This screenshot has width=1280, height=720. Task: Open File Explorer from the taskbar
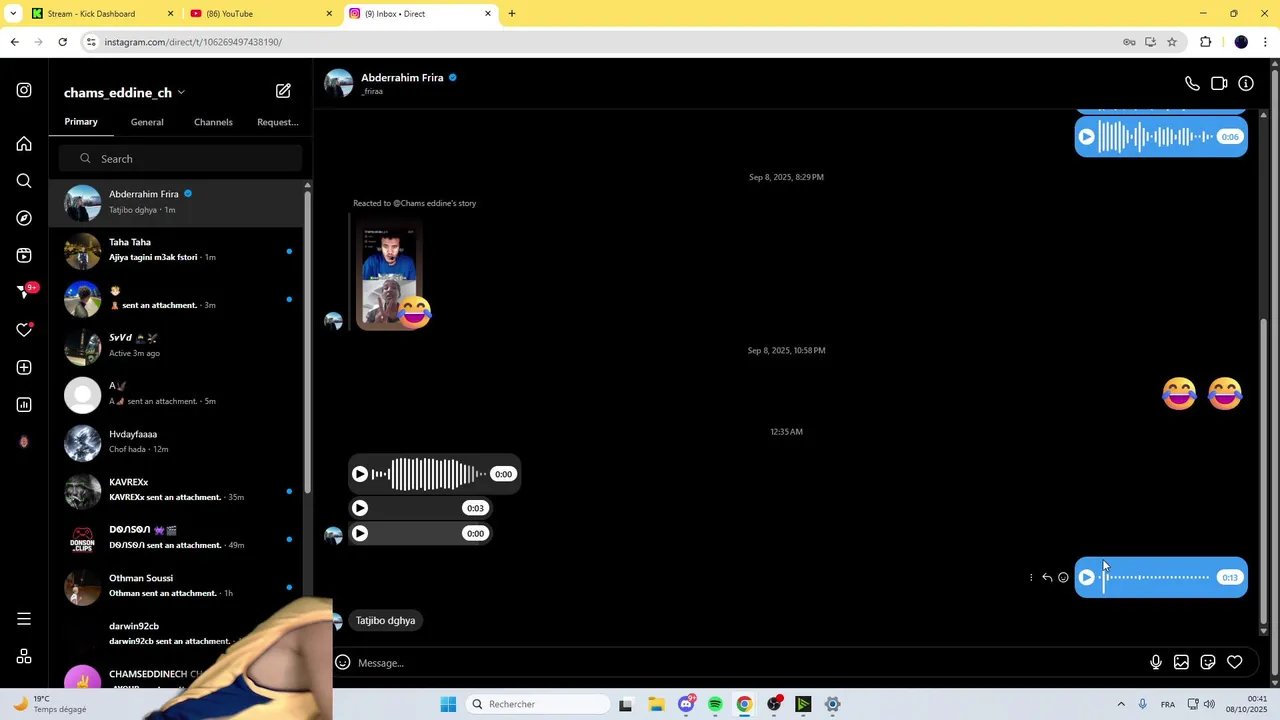[x=656, y=704]
